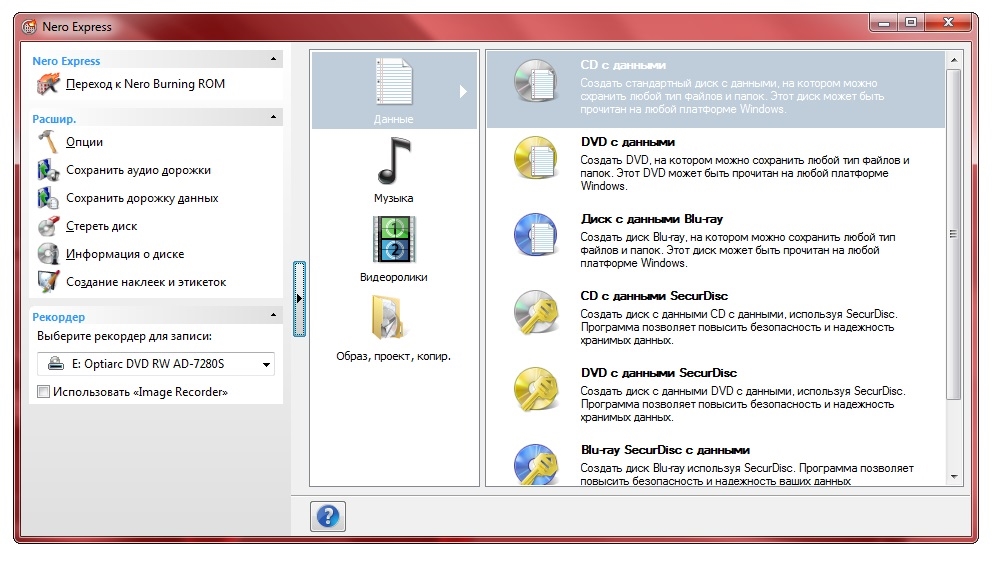Click Стереть диск link
The image size is (996, 563).
point(102,226)
